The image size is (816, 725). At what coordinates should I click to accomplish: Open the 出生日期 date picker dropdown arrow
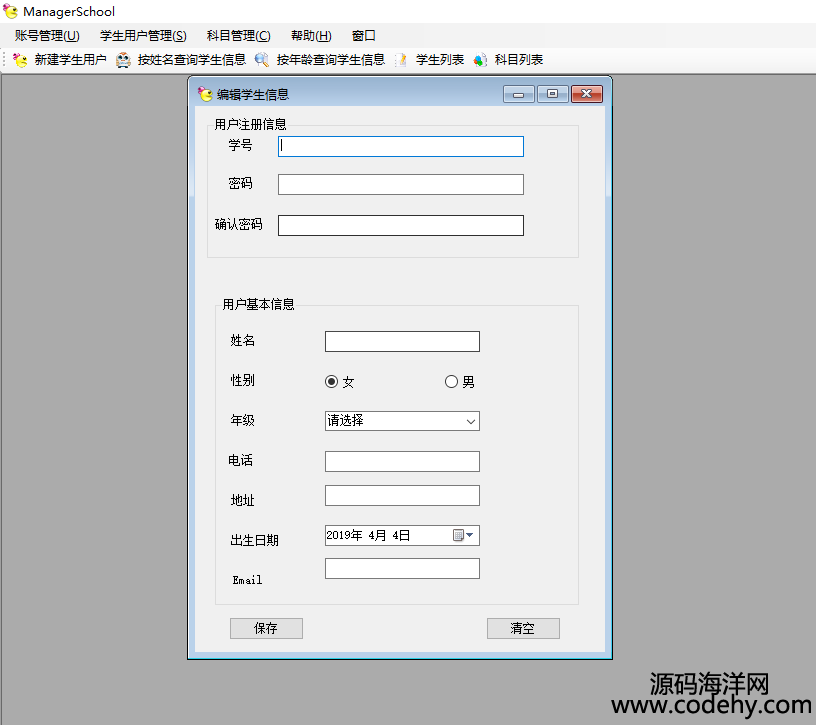[x=471, y=536]
